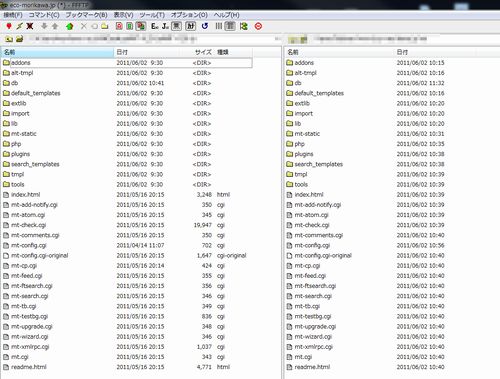Go up one folder in local pane
The width and height of the screenshot is (500, 379).
coord(9,39)
